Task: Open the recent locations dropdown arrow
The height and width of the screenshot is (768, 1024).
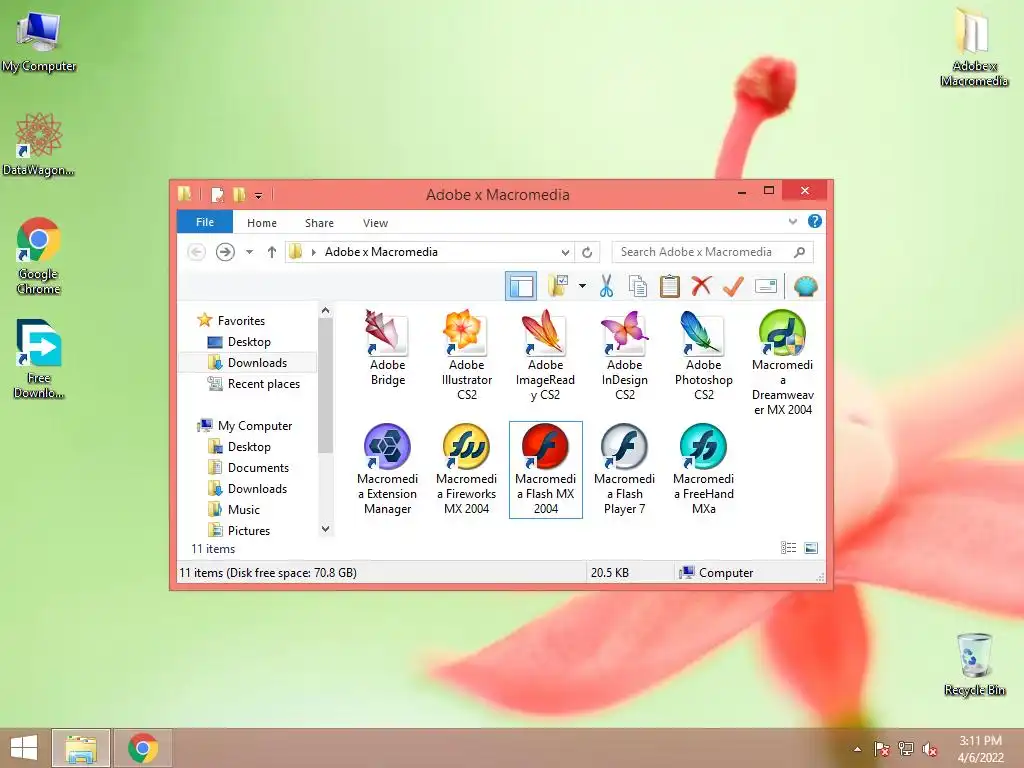Action: pos(249,252)
